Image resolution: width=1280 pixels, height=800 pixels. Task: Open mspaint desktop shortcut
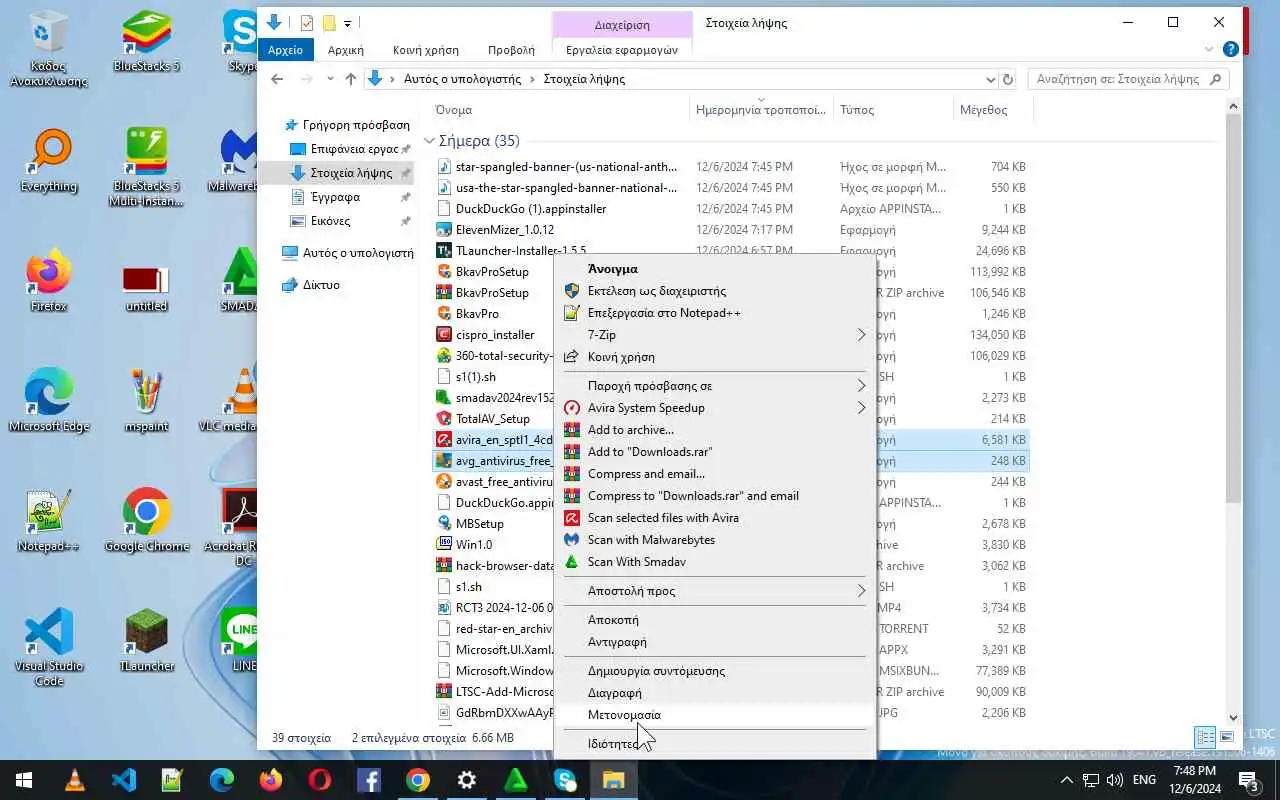coord(147,401)
